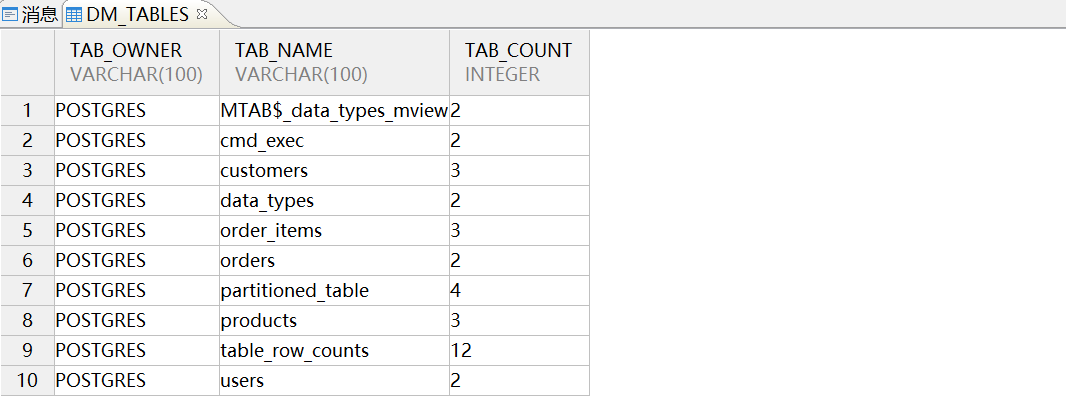
Task: Select the cmd_exec table name cell
Action: pos(334,140)
